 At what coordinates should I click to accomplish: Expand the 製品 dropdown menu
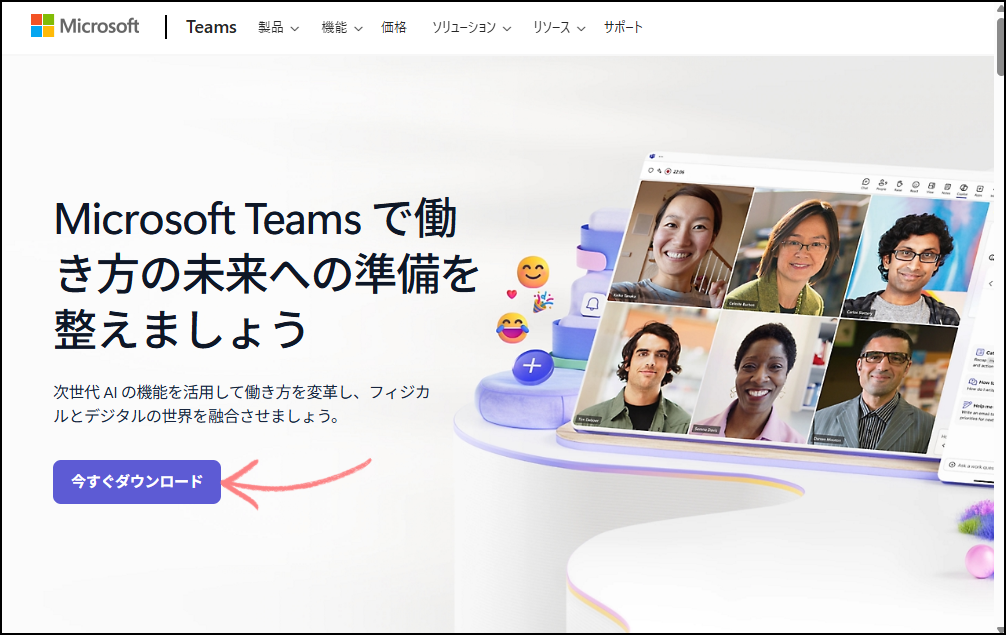tap(278, 27)
